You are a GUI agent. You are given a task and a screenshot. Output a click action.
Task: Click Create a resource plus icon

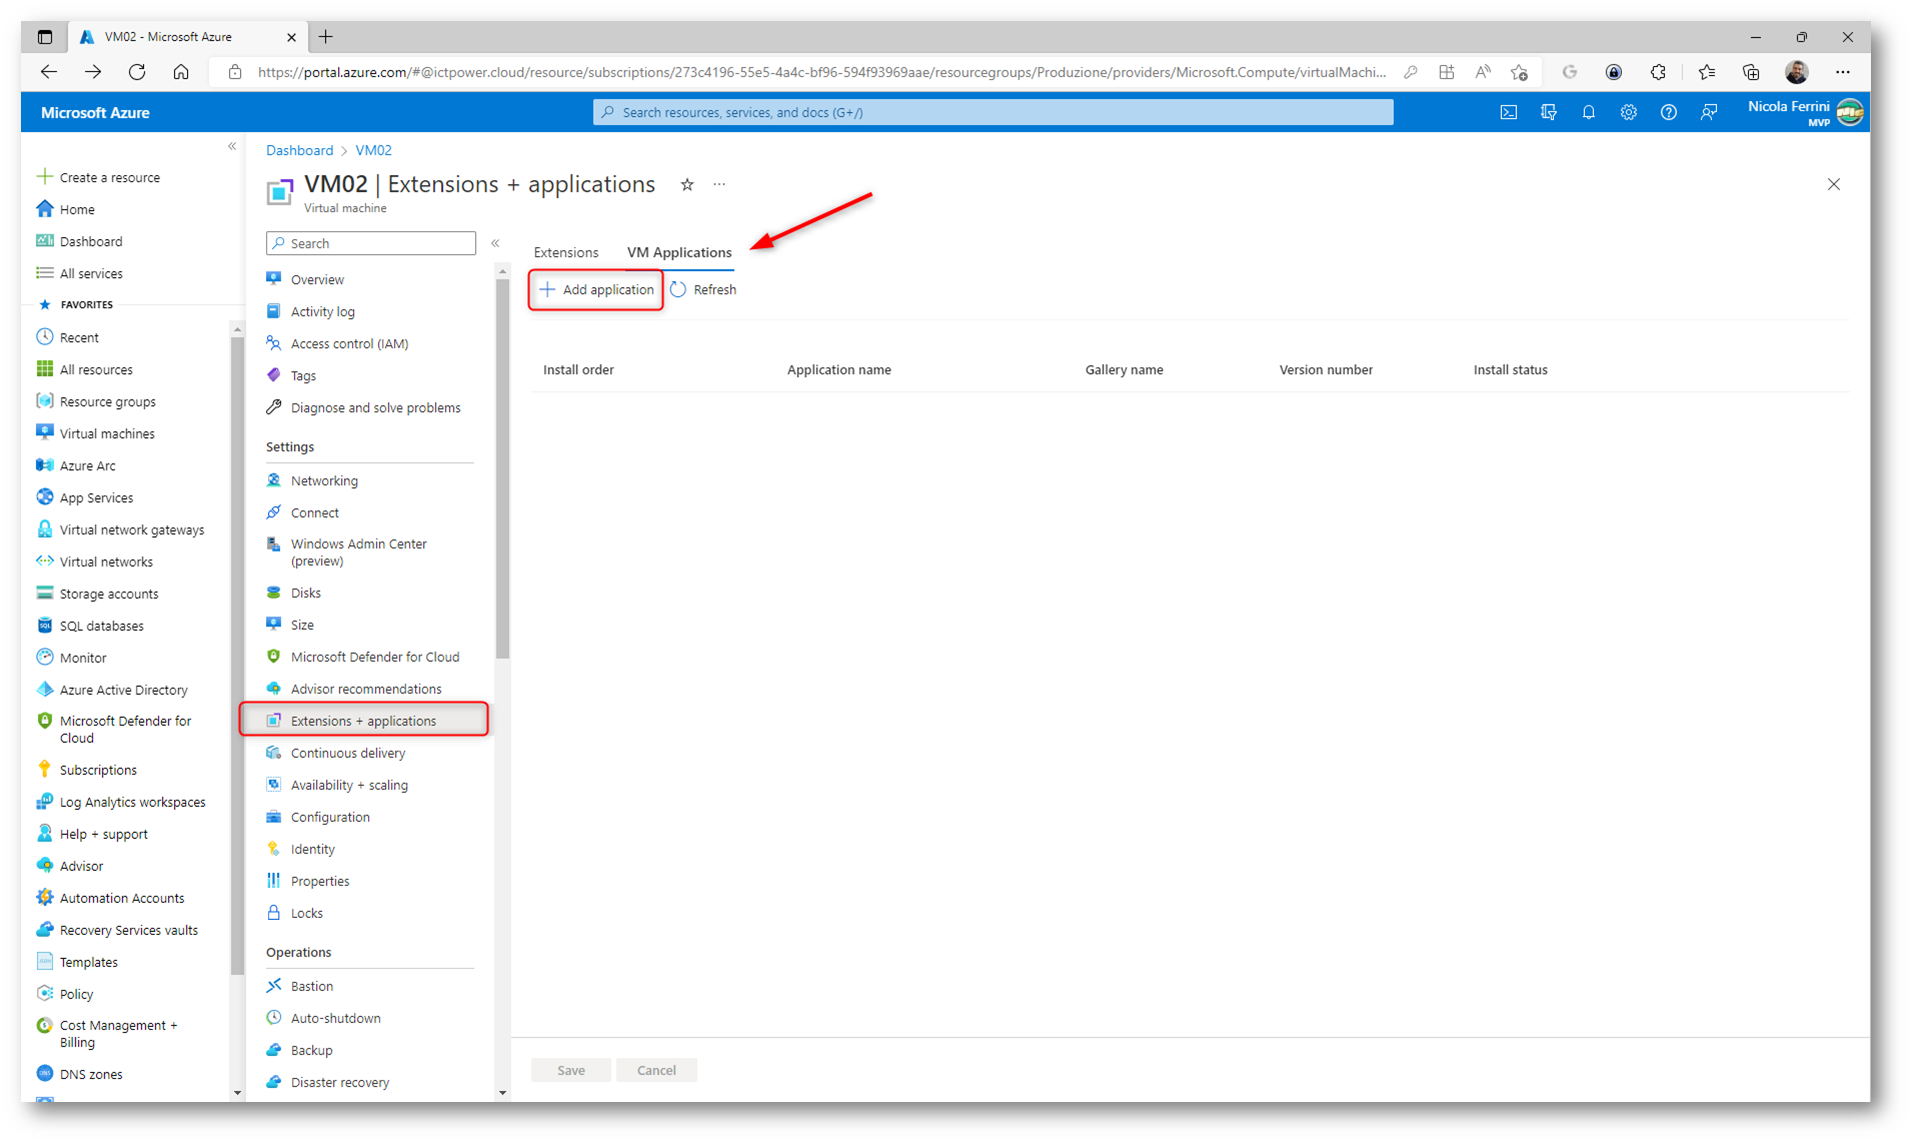pyautogui.click(x=44, y=176)
